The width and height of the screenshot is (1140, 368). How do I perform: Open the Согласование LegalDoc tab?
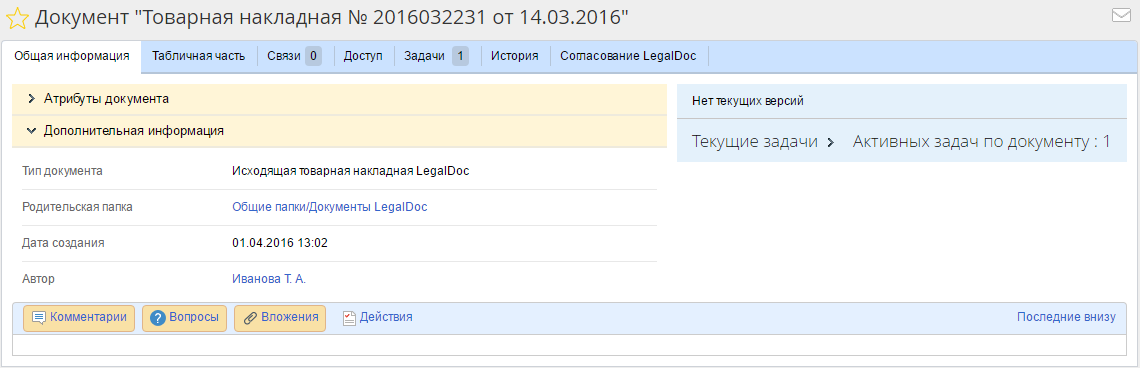pos(628,57)
